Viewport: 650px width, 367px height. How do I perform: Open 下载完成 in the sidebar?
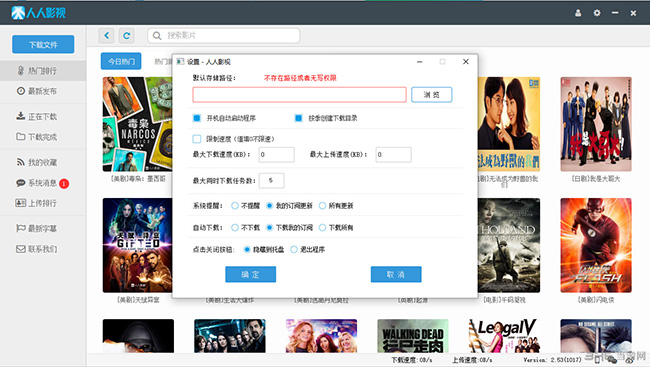pyautogui.click(x=43, y=137)
